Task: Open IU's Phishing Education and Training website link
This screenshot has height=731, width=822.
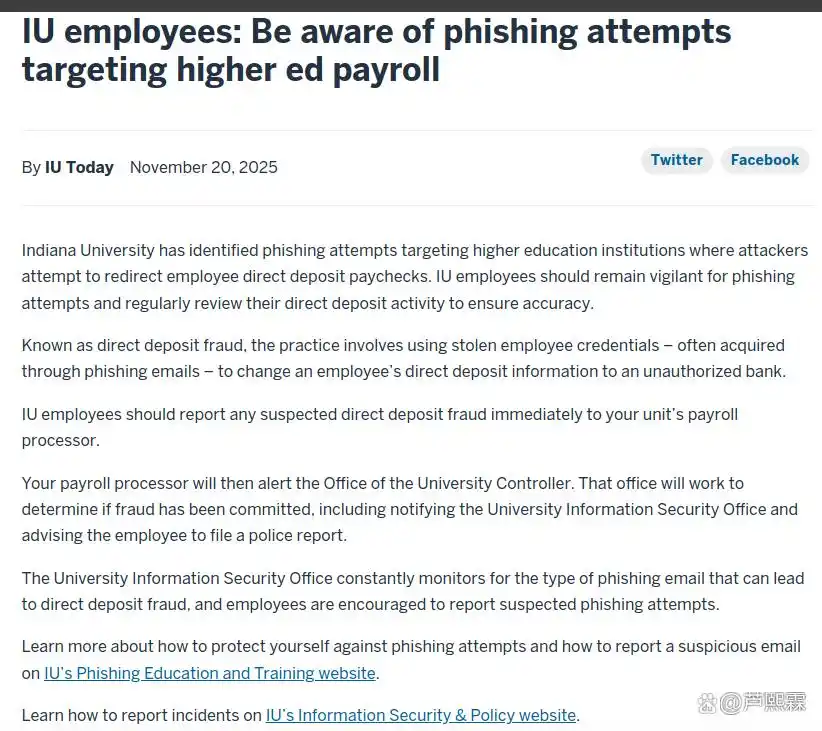Action: point(210,673)
